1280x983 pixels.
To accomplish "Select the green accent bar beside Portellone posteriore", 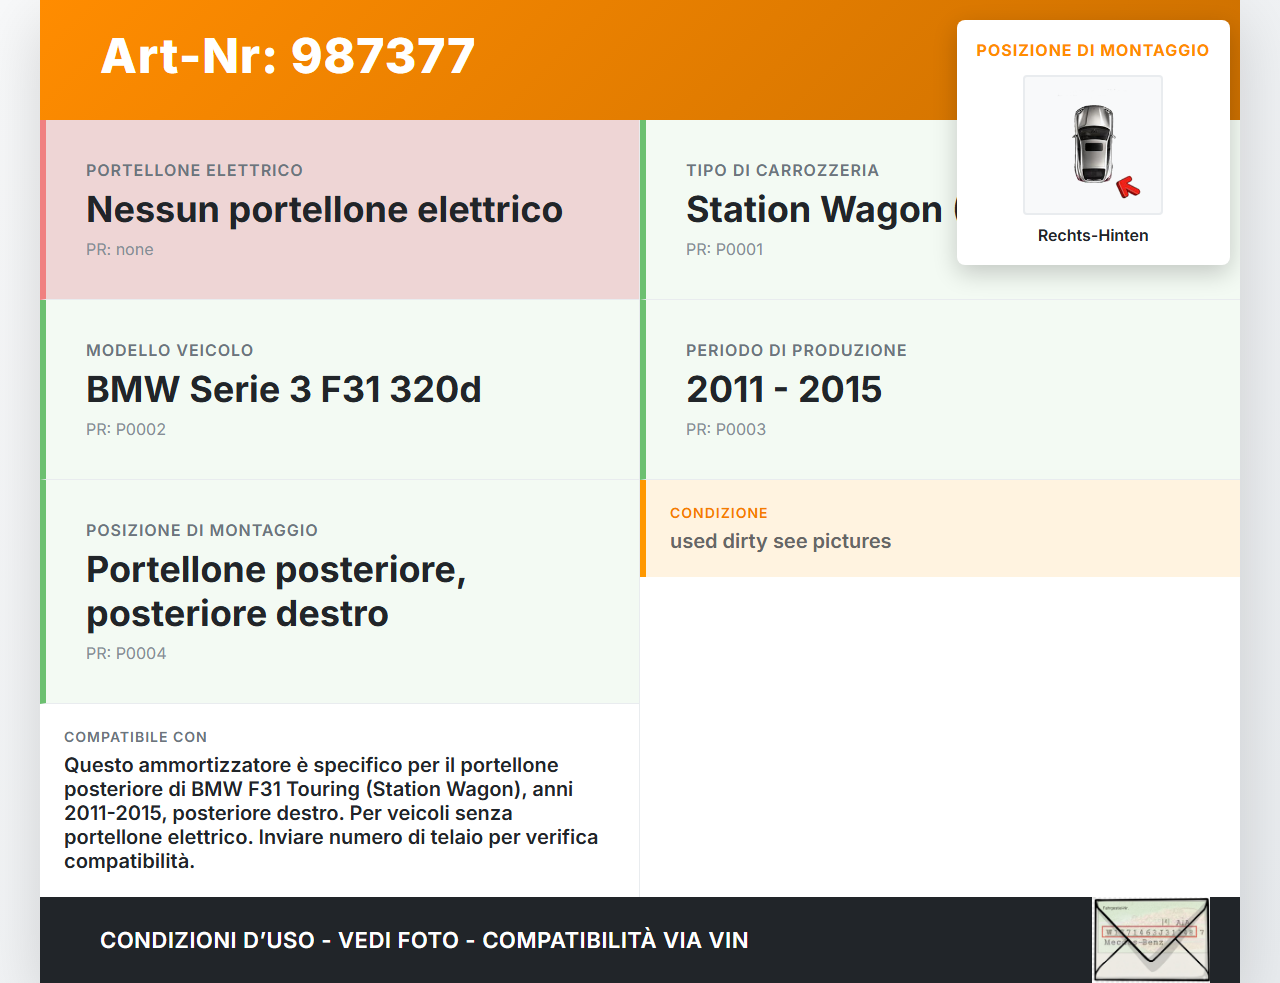I will coord(42,590).
